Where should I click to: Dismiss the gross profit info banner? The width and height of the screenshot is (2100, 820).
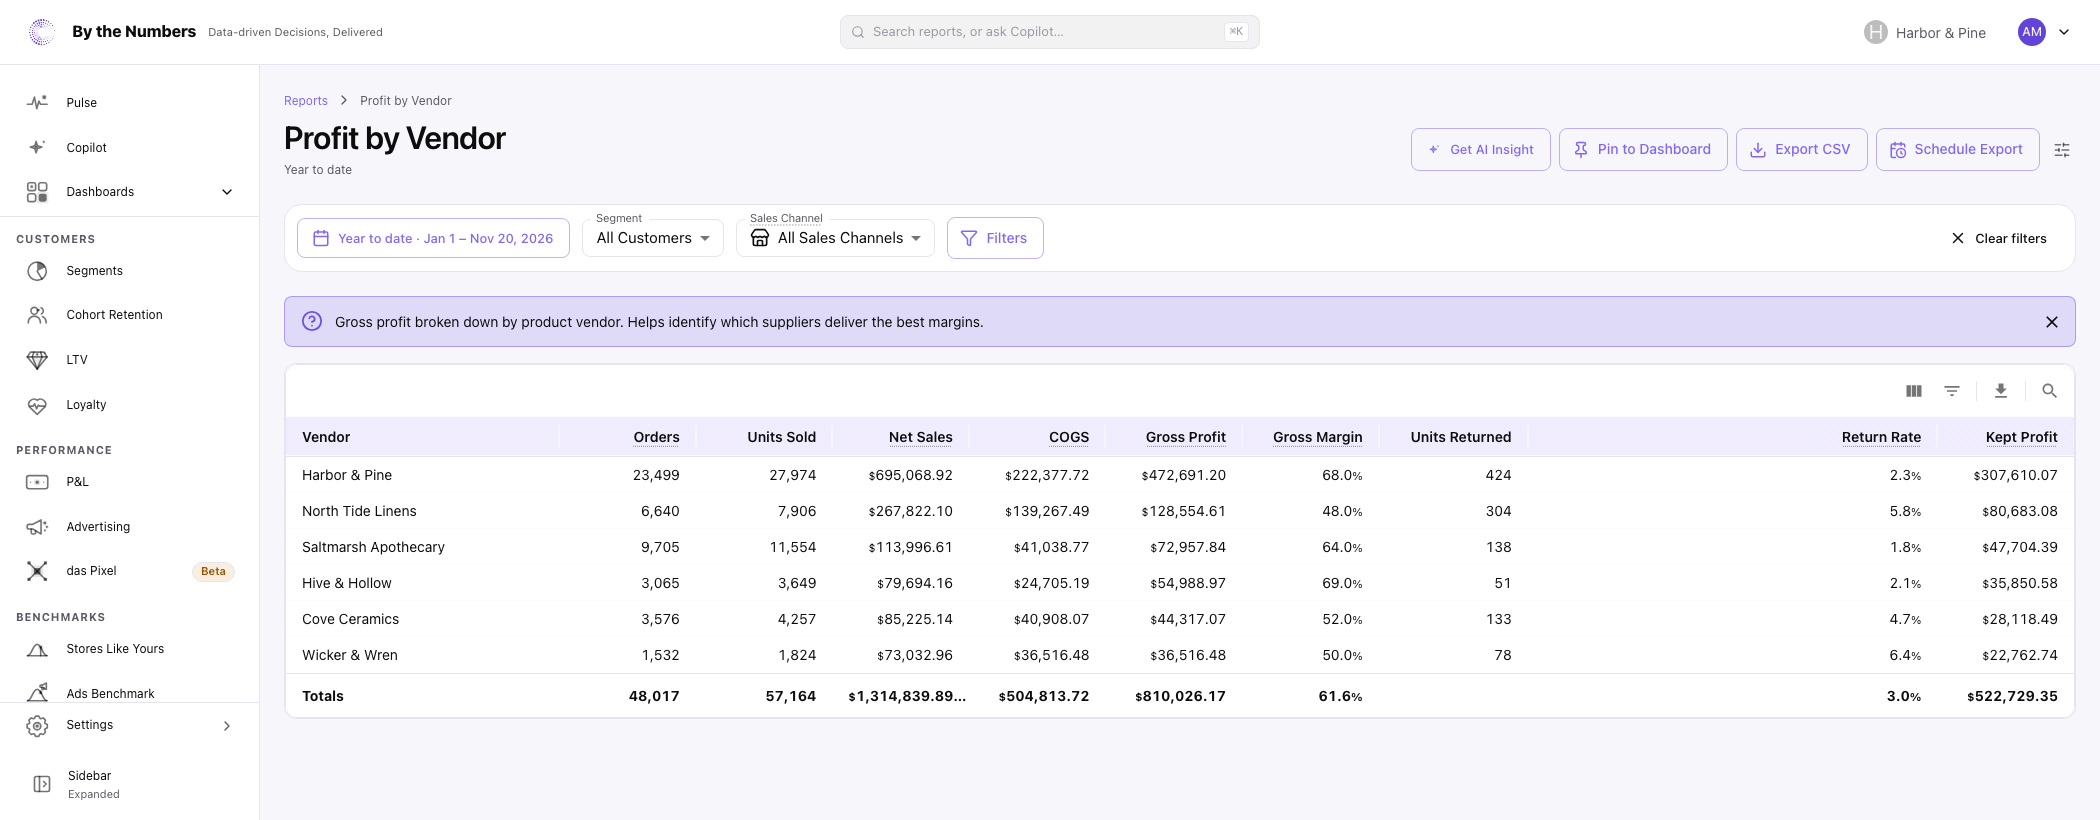point(2052,322)
